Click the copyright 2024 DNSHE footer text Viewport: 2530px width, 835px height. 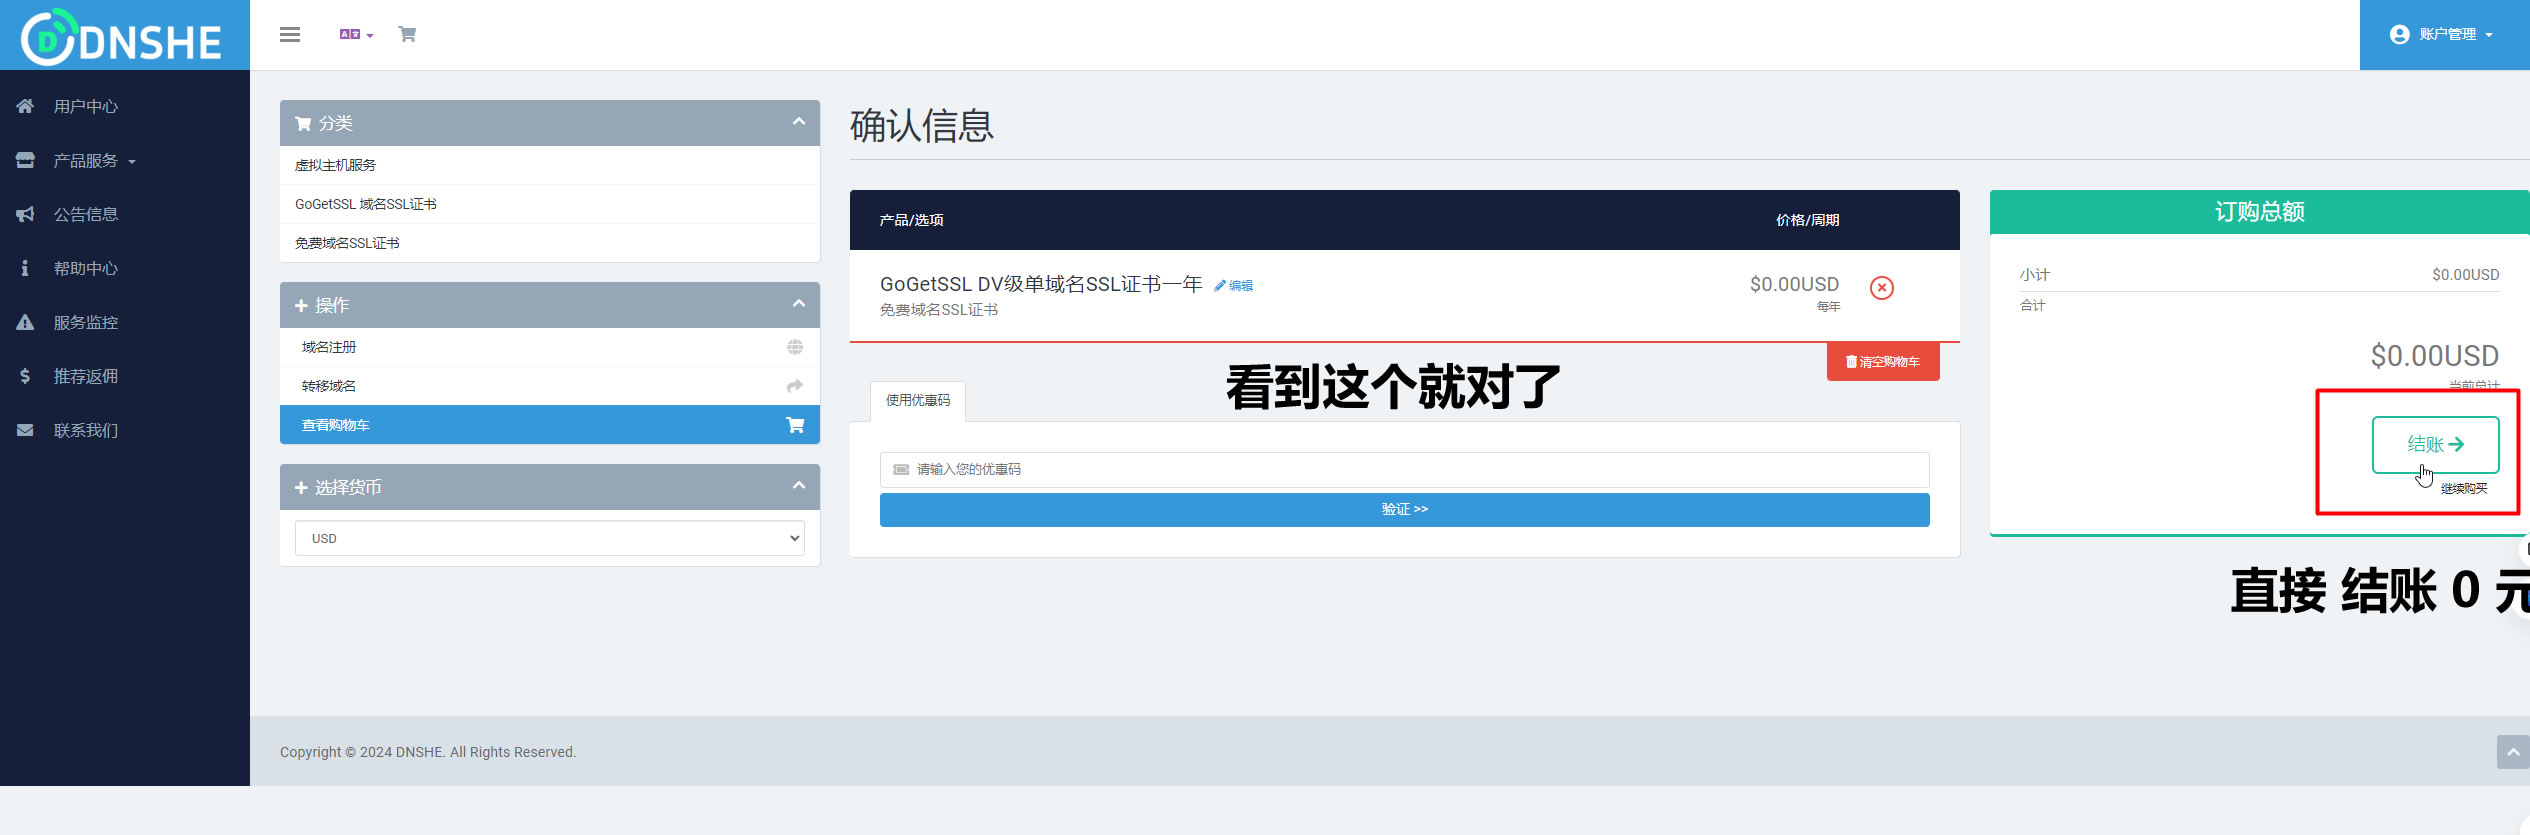click(428, 752)
